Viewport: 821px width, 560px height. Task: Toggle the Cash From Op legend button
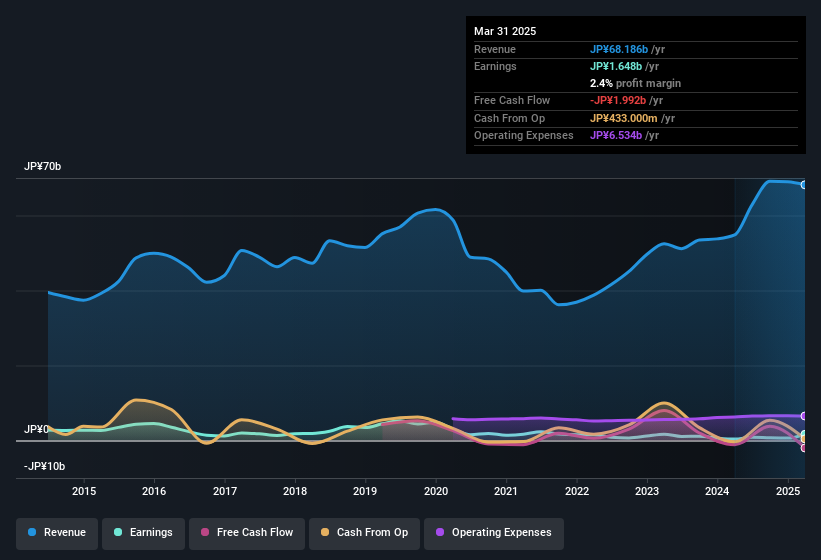point(364,533)
